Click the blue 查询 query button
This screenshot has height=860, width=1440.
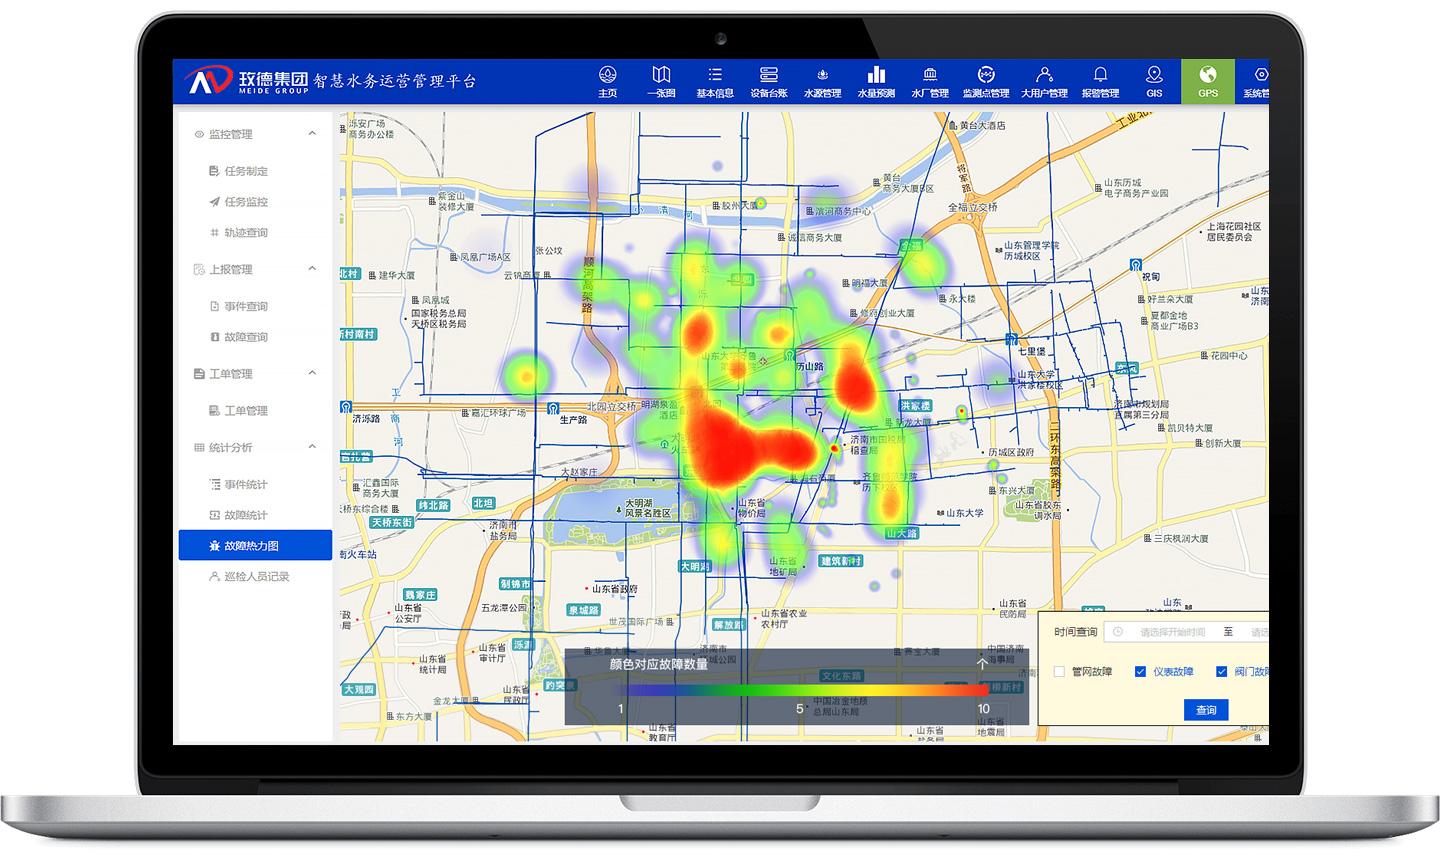[x=1206, y=710]
